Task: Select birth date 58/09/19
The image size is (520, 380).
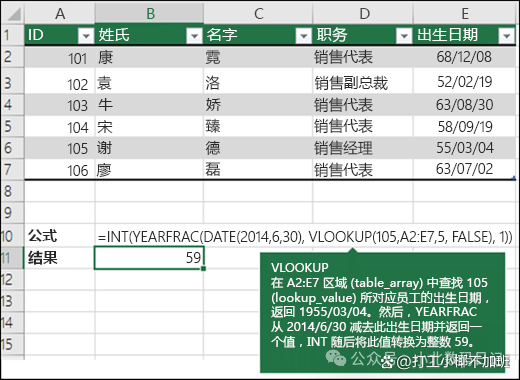Action: (465, 126)
